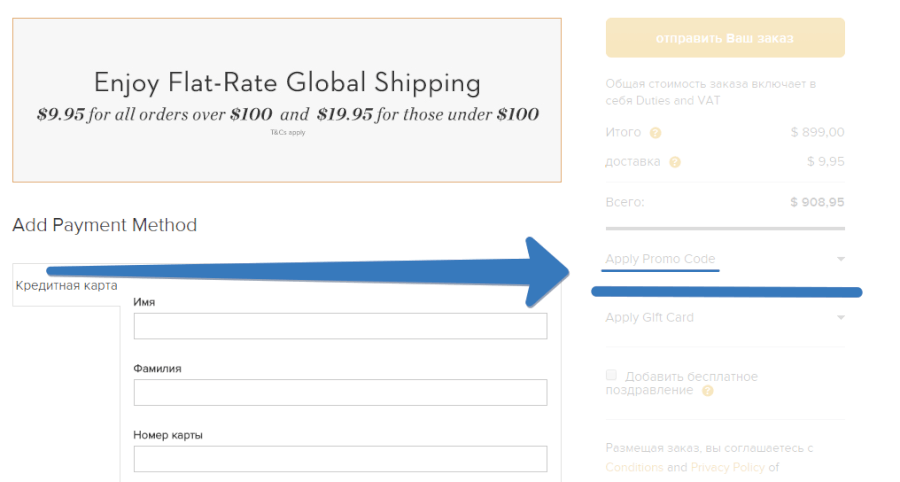900x482 pixels.
Task: Click the Apply Gift Card text
Action: (x=649, y=318)
